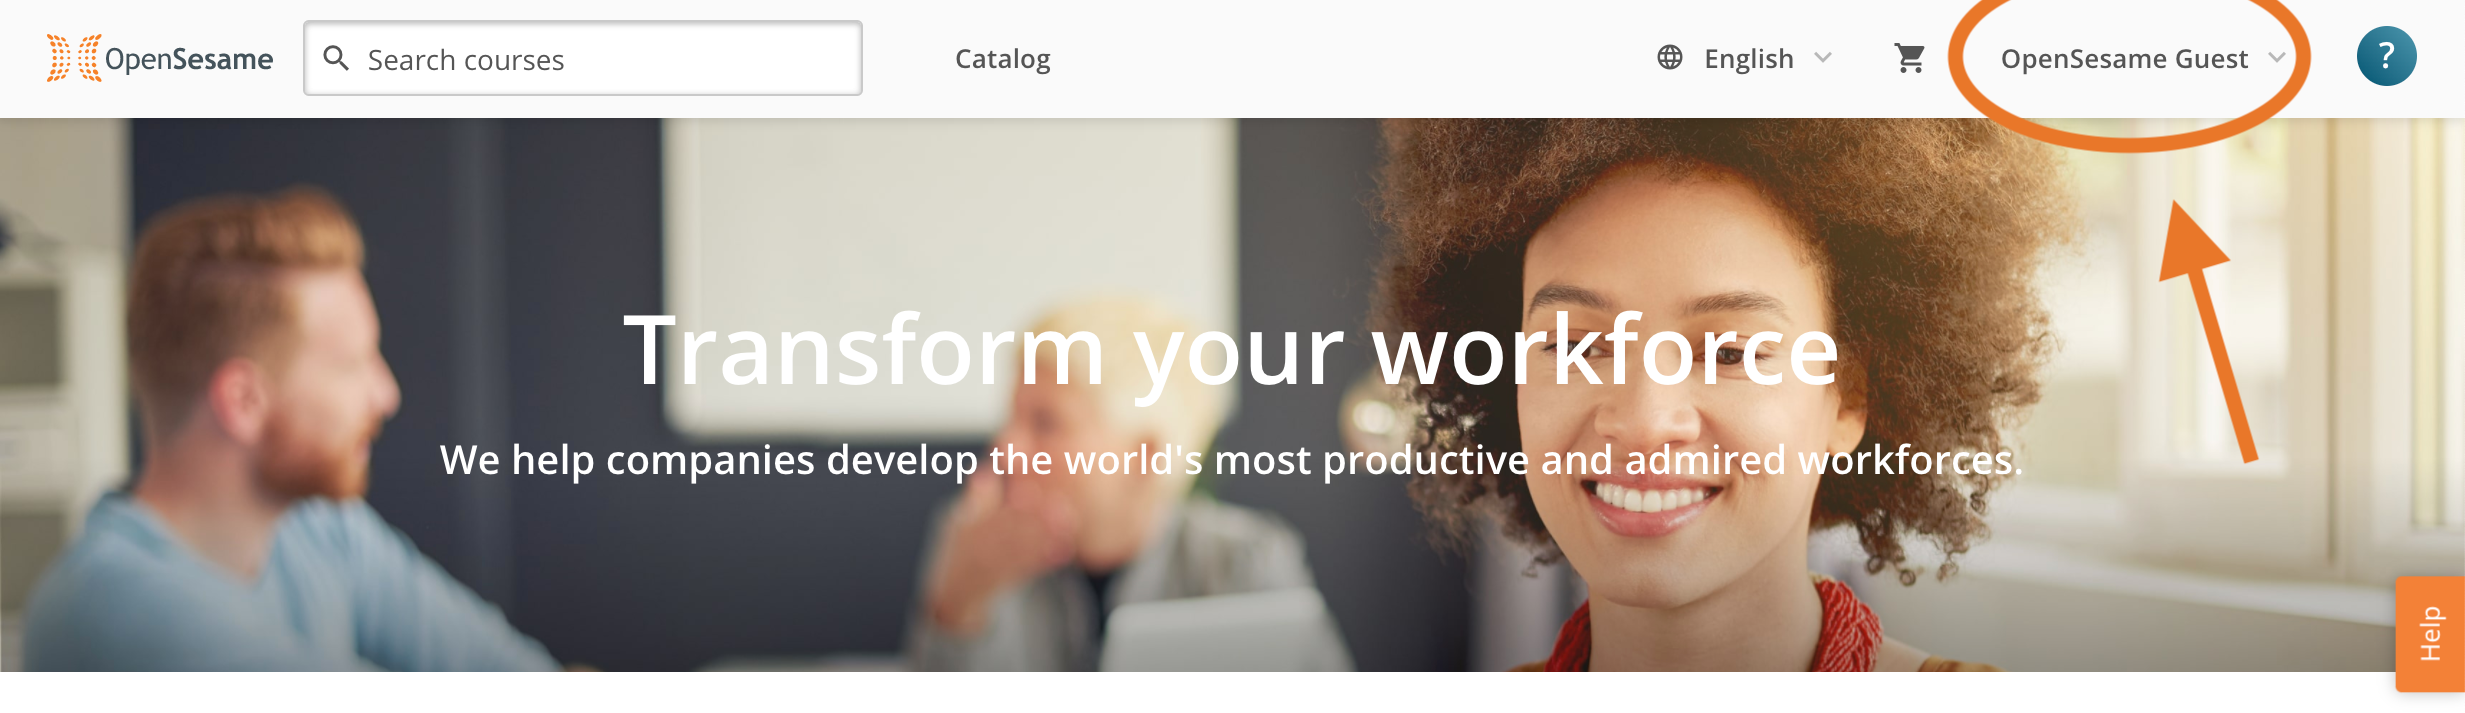Open the orange Help side tab

coord(2430,634)
